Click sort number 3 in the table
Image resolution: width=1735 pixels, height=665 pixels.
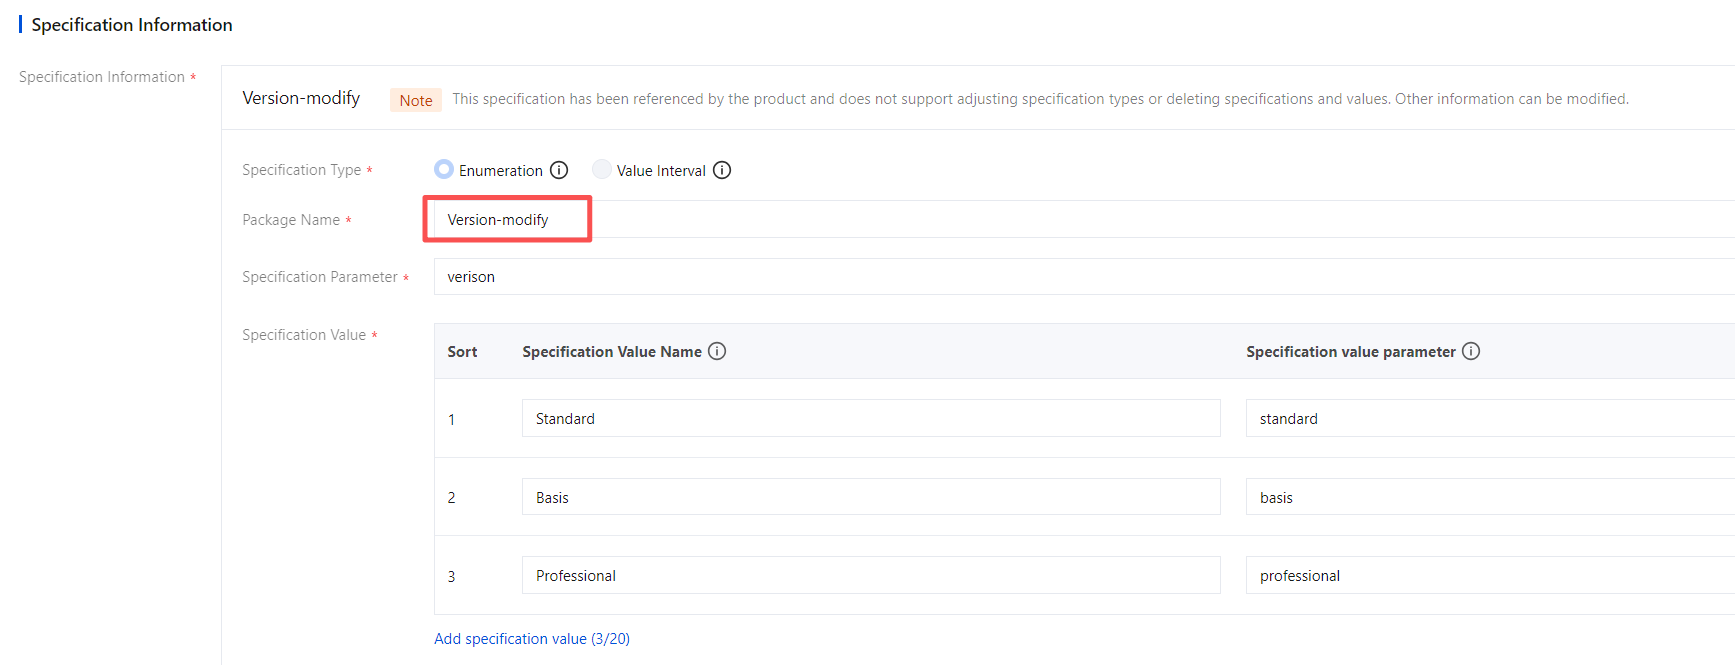451,576
